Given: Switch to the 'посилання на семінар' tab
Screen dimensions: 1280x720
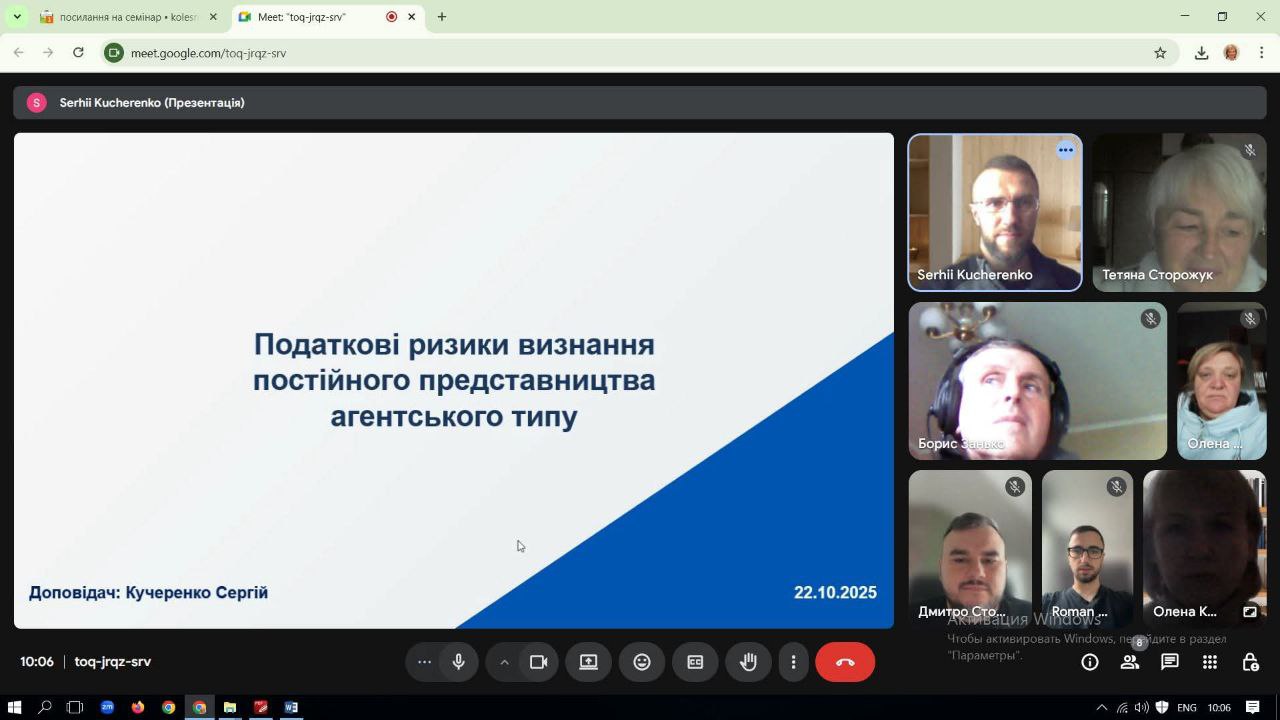Looking at the screenshot, I should click(x=127, y=17).
